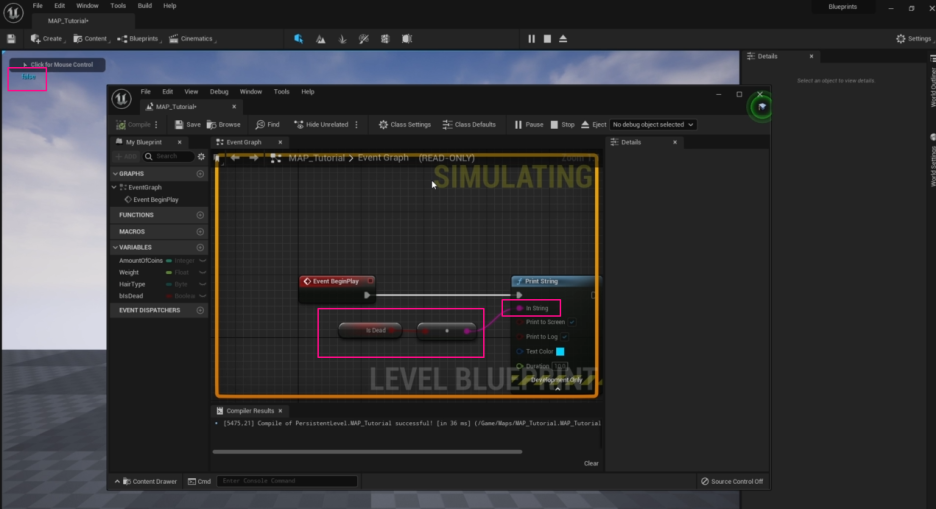
Task: Click the My Blueprint search field
Action: 168,157
